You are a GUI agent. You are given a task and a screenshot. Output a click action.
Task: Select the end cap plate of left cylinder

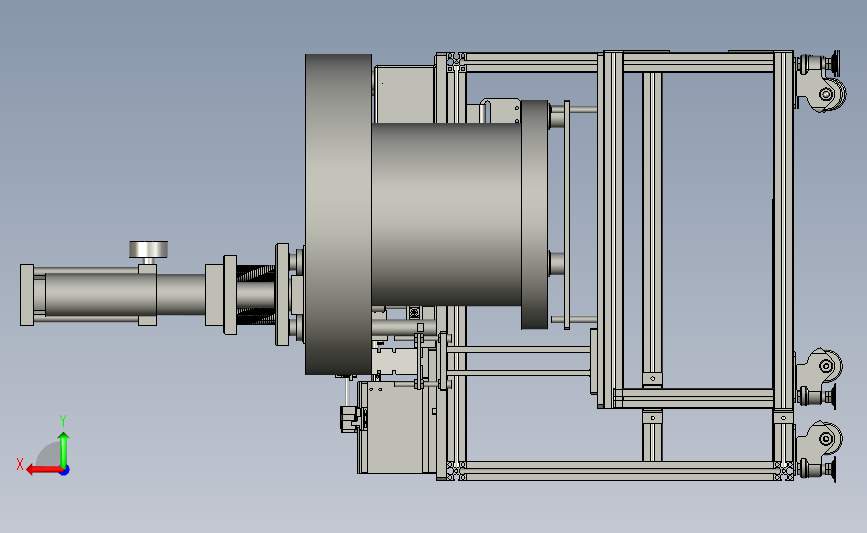point(27,295)
